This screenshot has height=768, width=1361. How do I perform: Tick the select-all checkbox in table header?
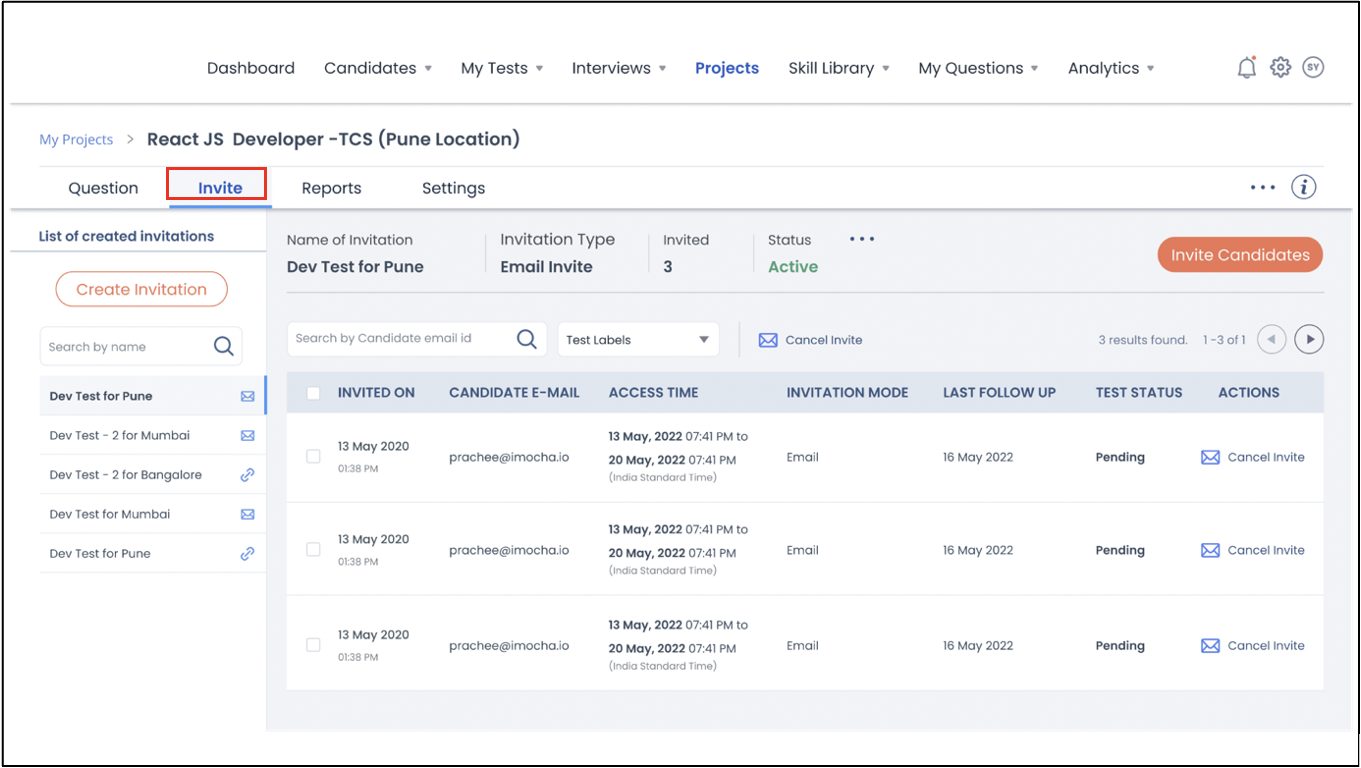point(313,393)
